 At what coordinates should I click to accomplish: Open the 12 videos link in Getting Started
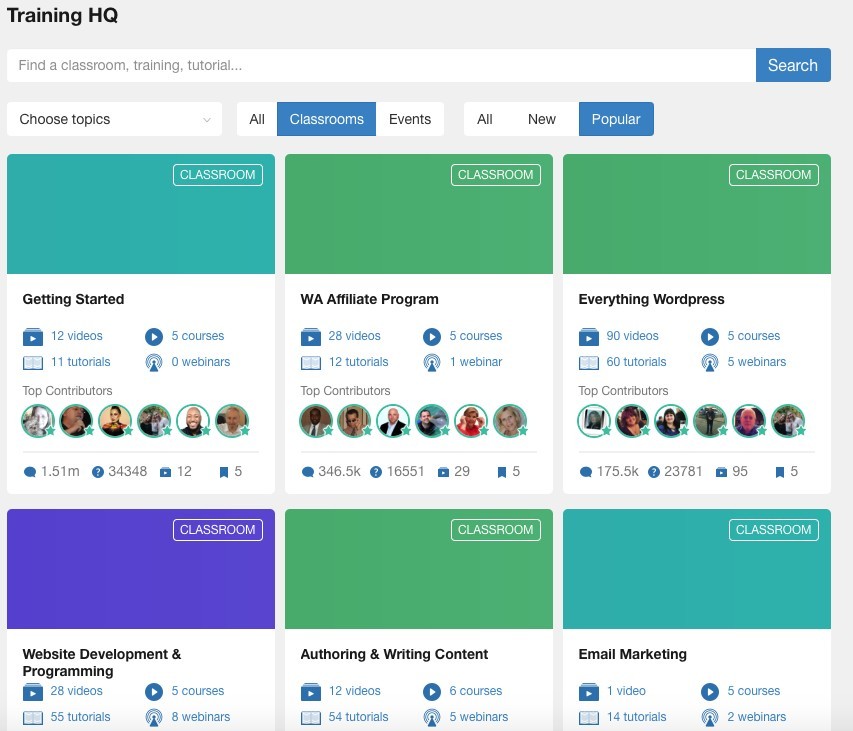click(x=77, y=336)
